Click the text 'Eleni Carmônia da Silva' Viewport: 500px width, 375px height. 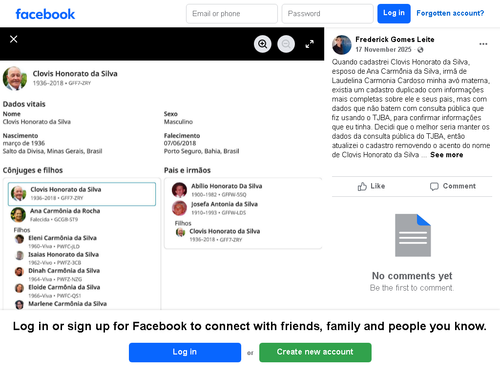[x=62, y=238]
